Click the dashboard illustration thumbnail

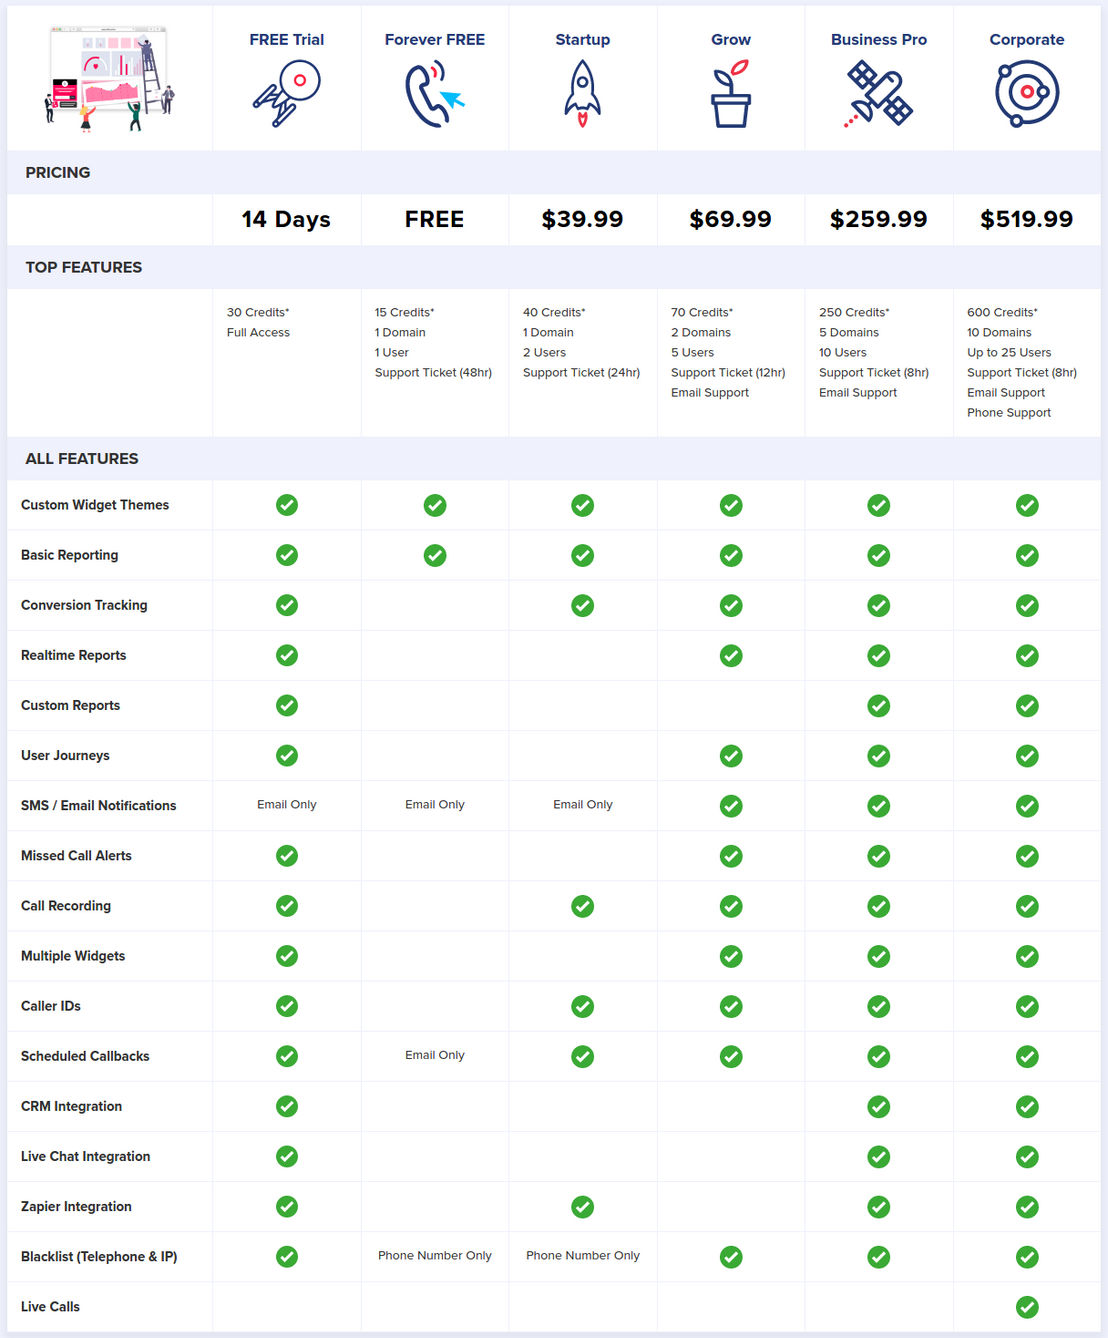pos(110,79)
